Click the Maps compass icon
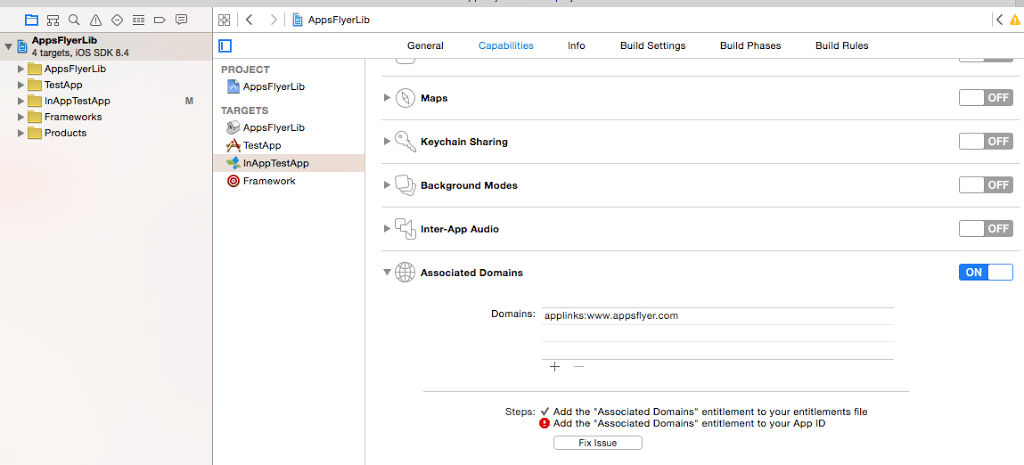Viewport: 1024px width, 465px height. pos(406,98)
